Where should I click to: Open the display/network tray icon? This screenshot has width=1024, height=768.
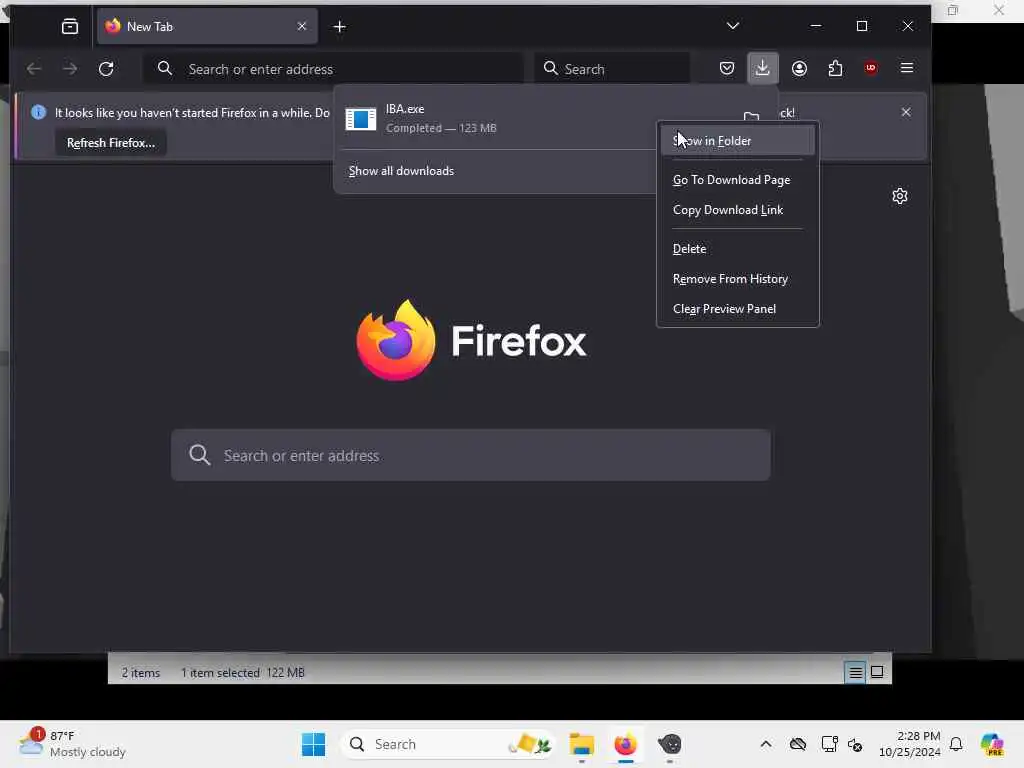(x=829, y=744)
